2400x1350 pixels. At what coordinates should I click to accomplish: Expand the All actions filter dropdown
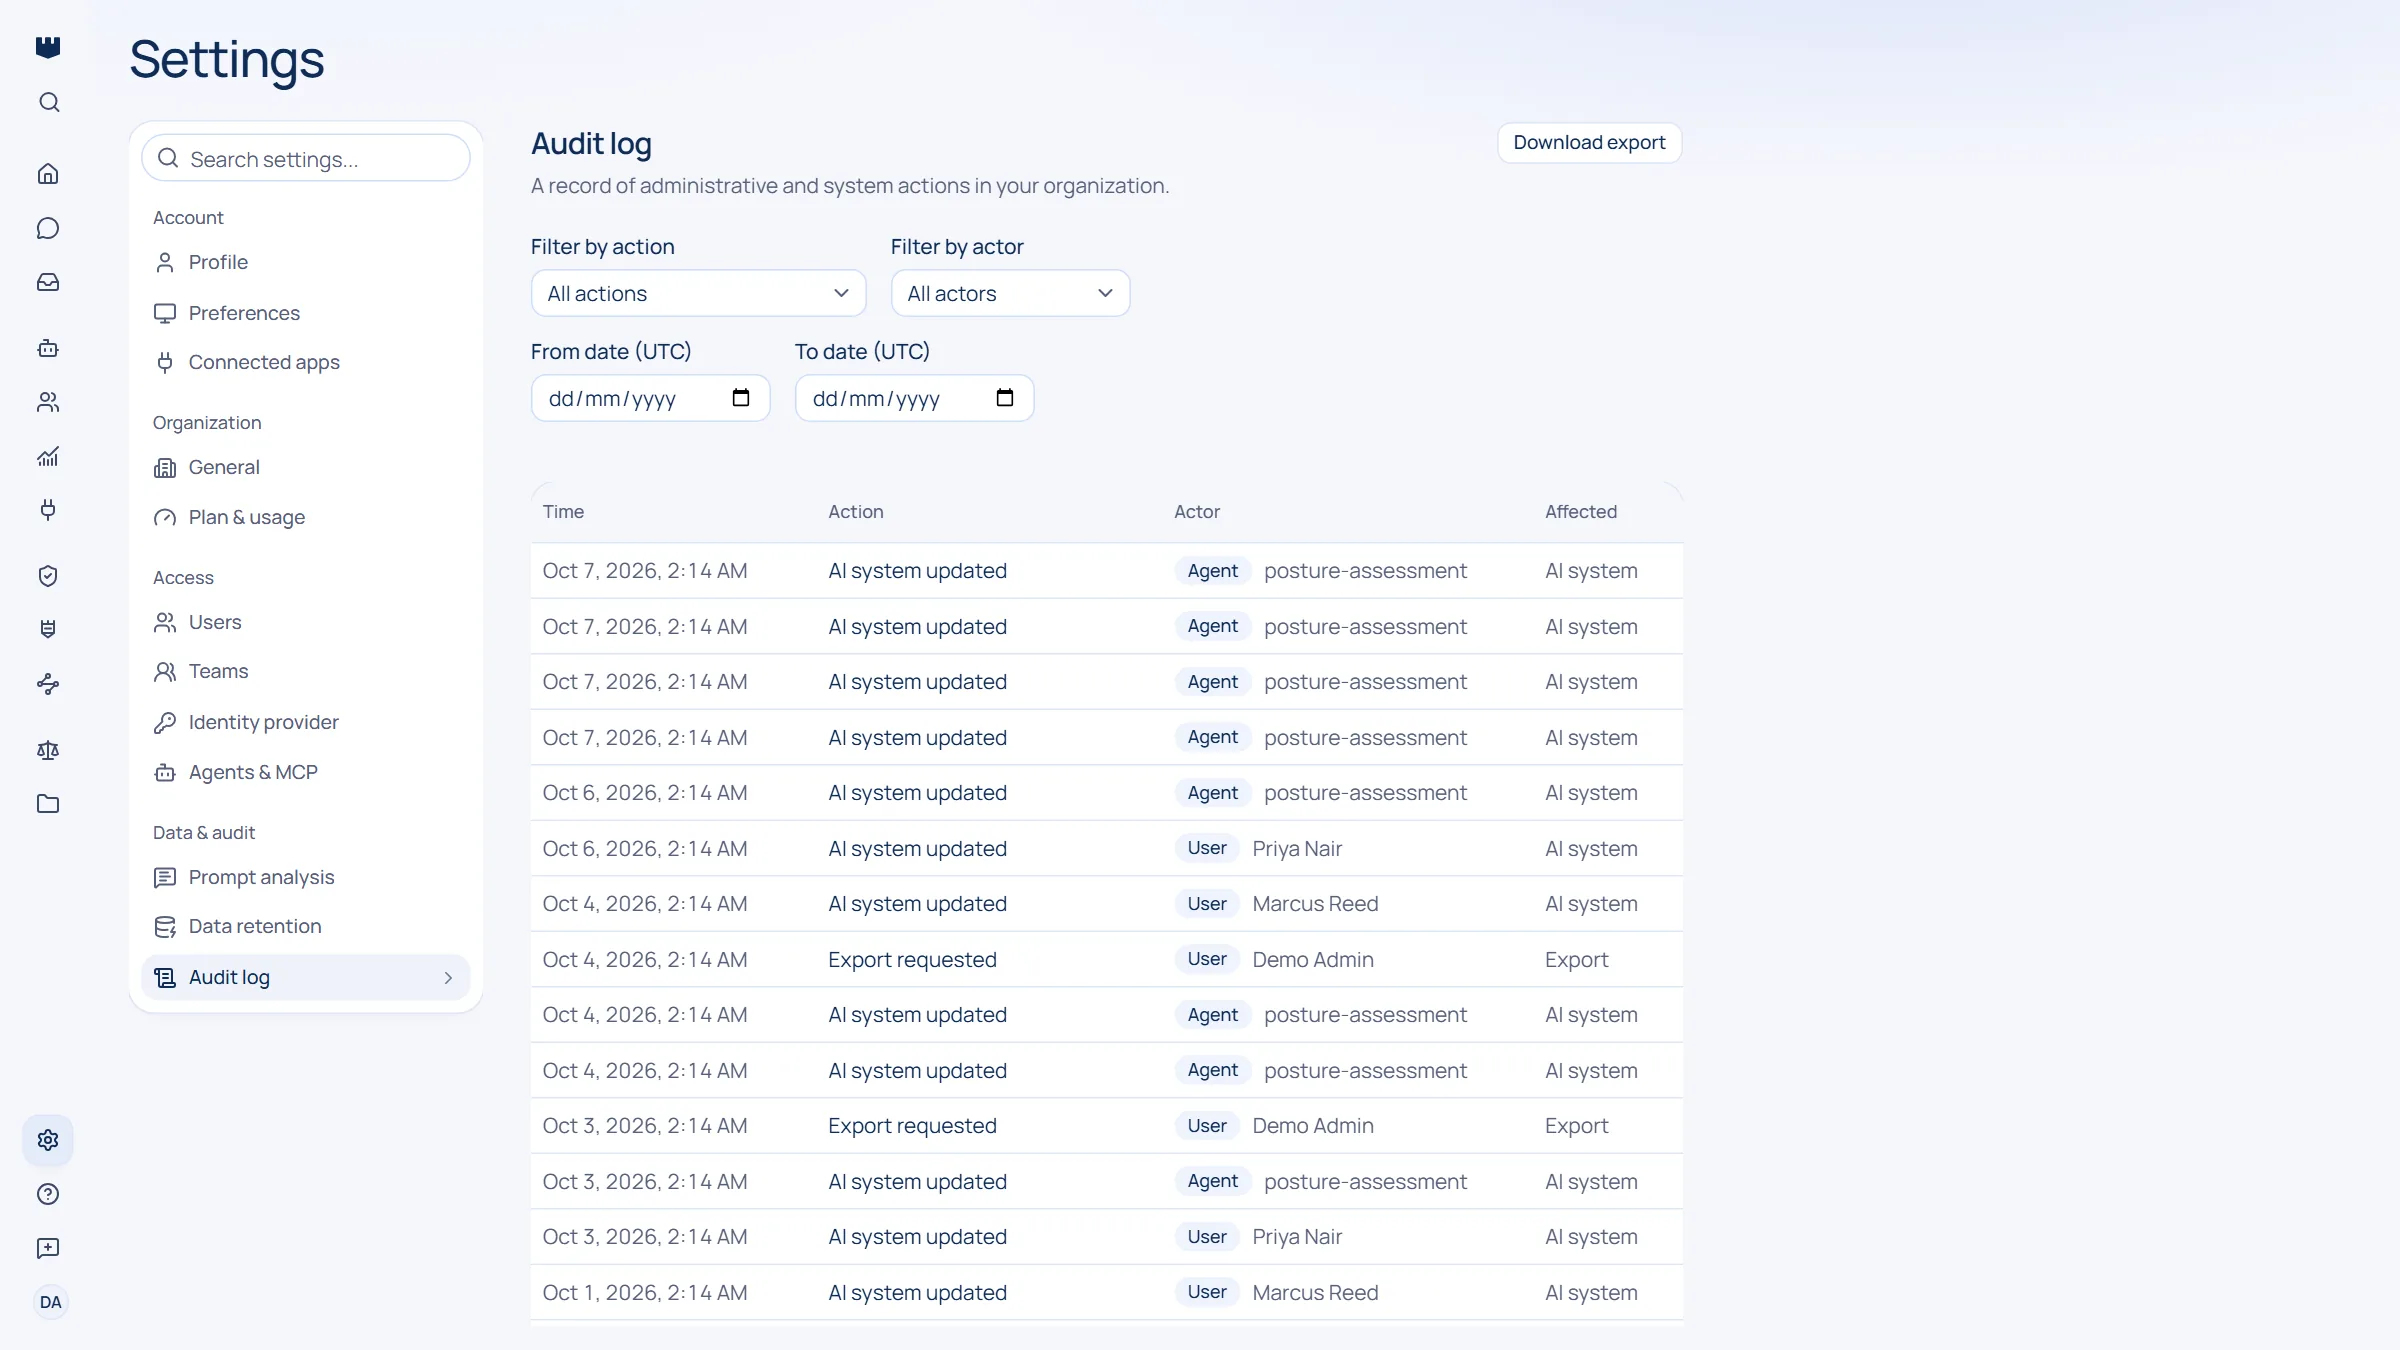pos(698,293)
